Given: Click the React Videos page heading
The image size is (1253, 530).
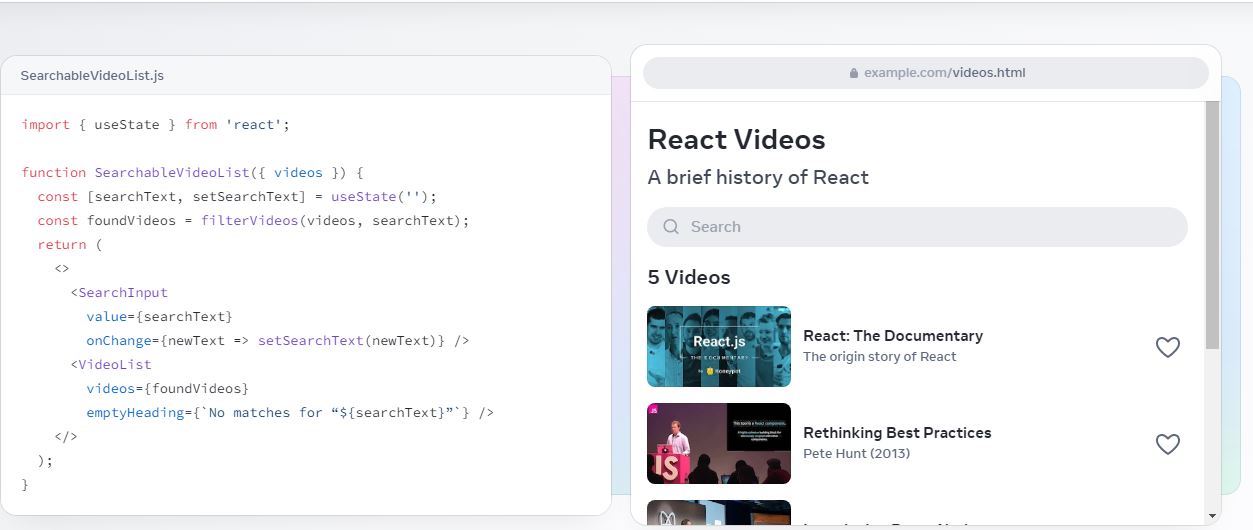Looking at the screenshot, I should [736, 139].
